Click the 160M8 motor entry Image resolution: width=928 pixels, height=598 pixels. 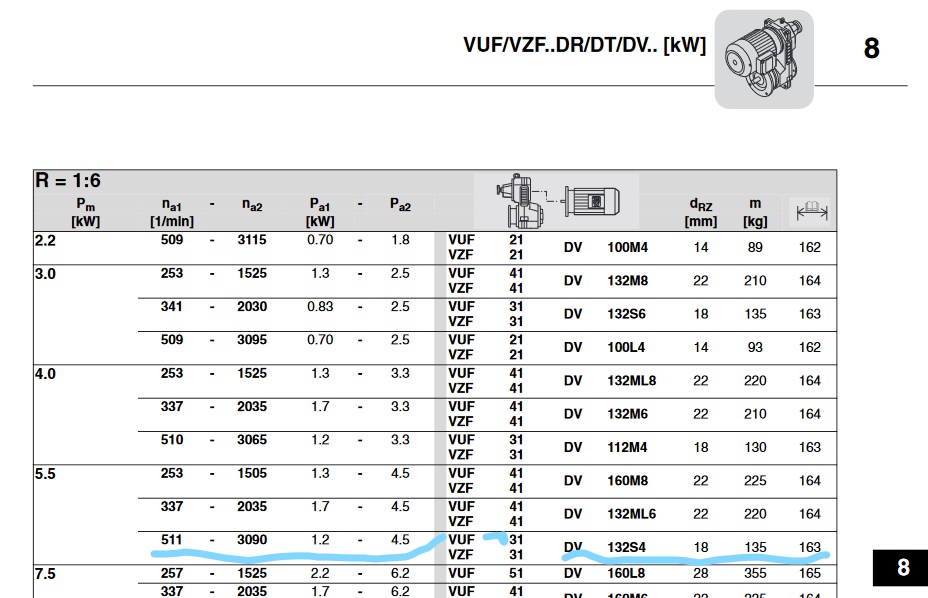(627, 480)
